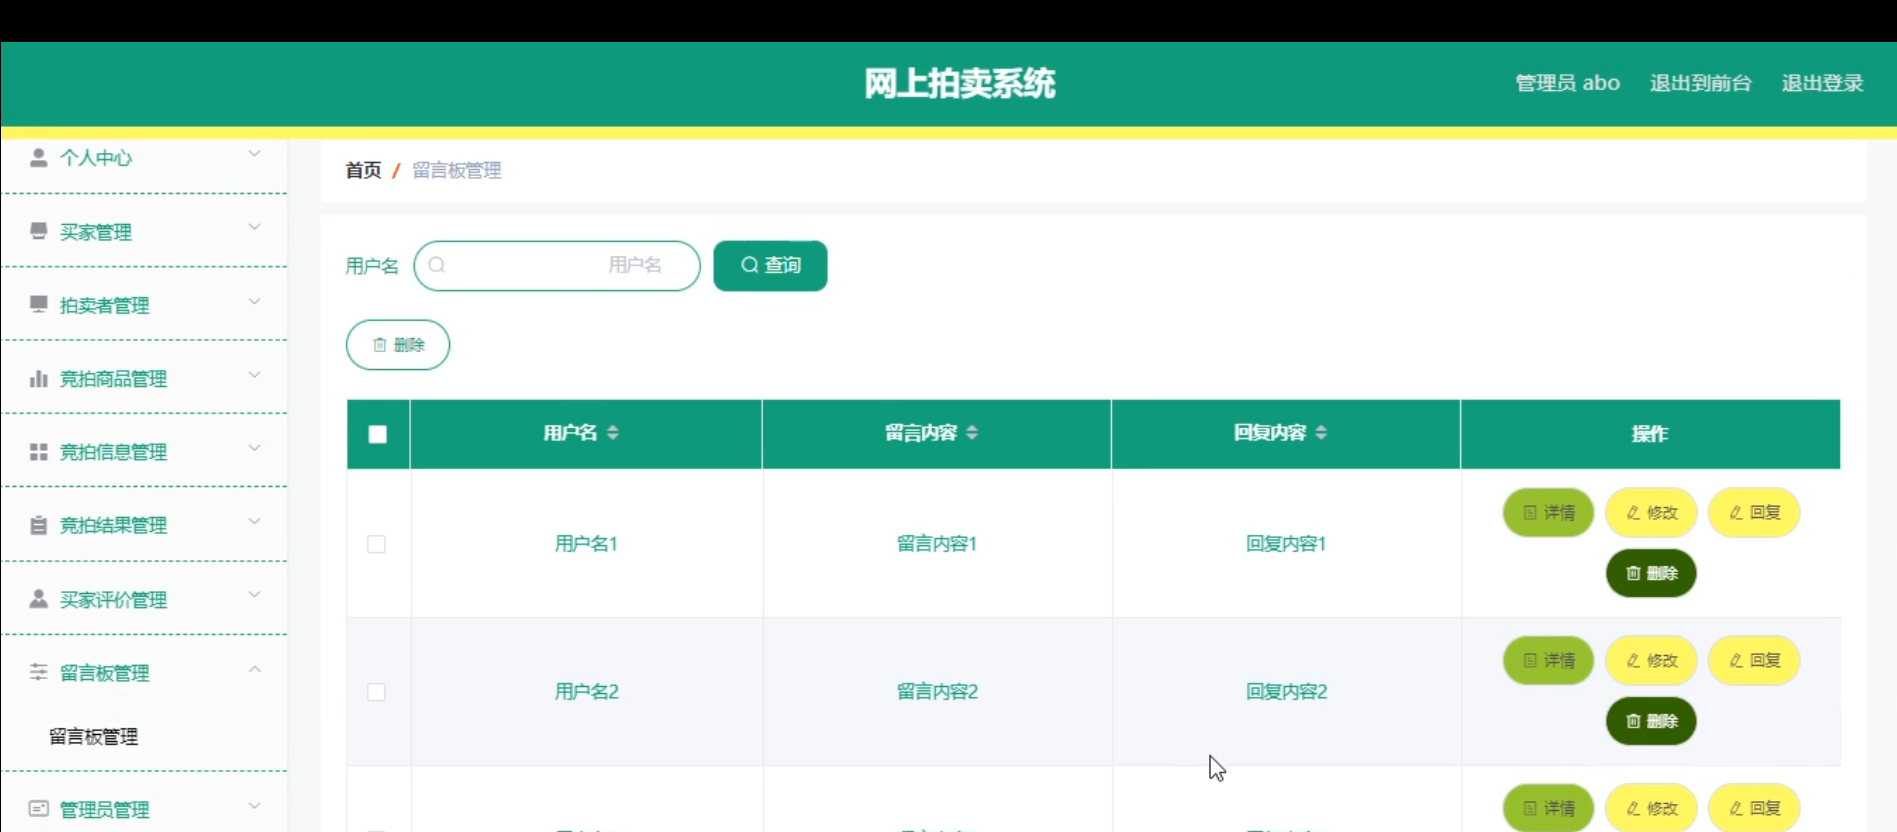Click the 竞拍商品管理 bar chart icon

(x=39, y=378)
